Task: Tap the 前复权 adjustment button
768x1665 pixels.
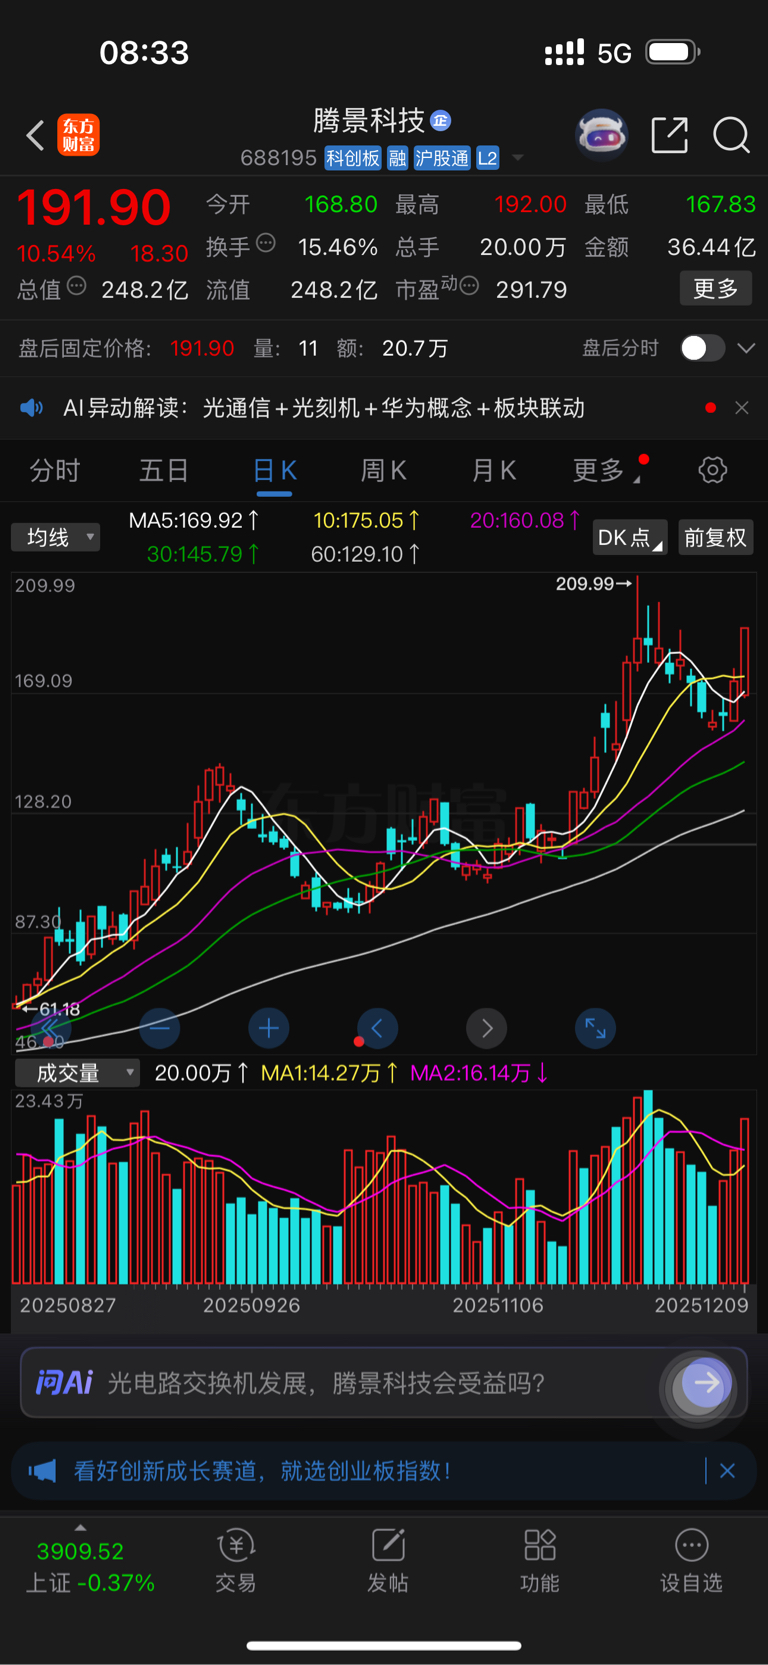Action: click(x=716, y=538)
